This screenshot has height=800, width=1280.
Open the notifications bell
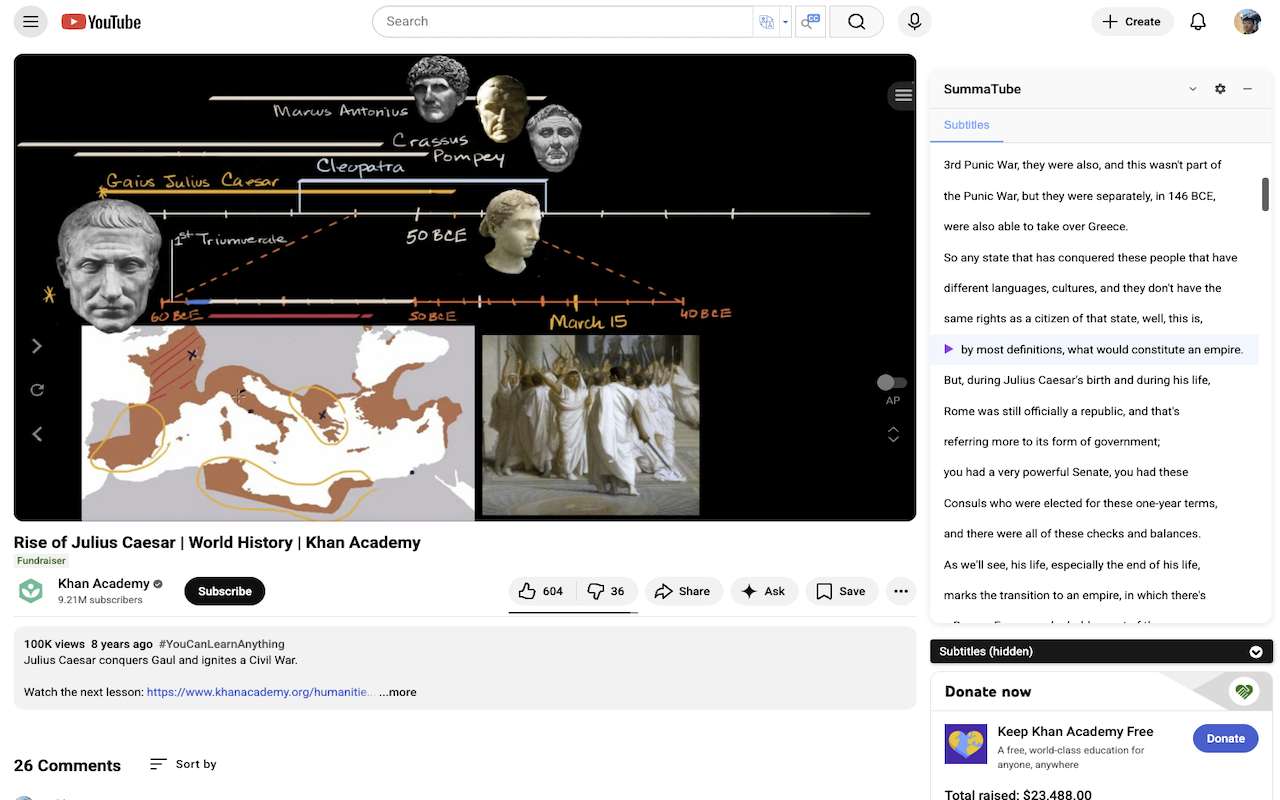tap(1197, 22)
